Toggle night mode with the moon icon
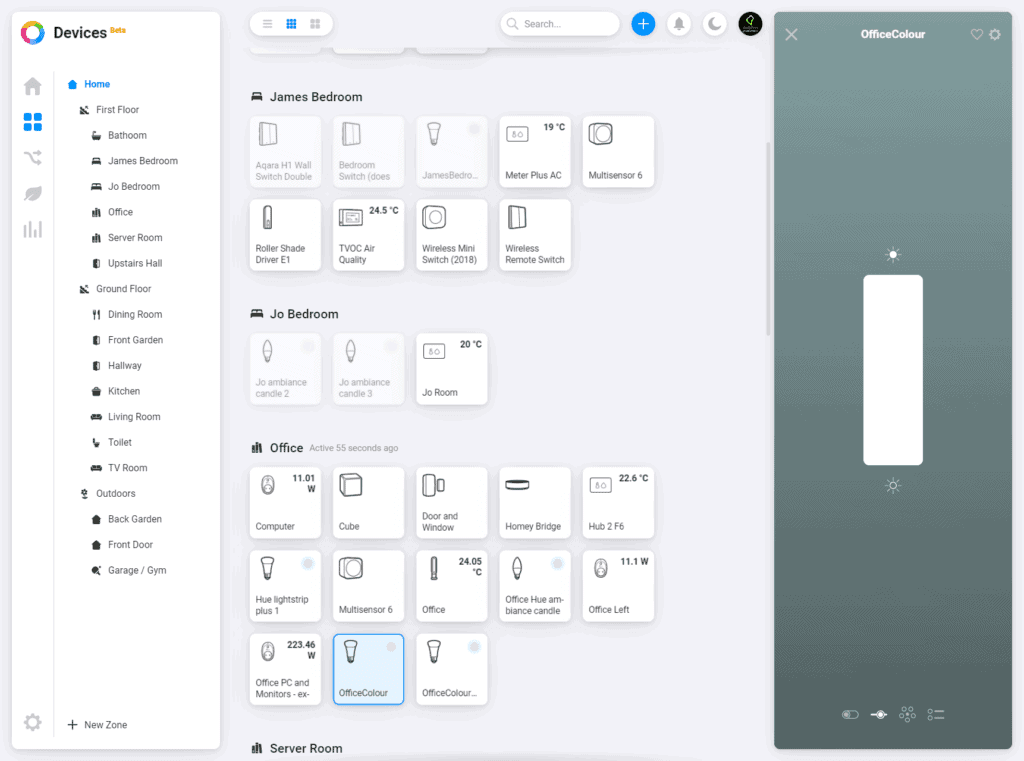The image size is (1024, 761). point(714,24)
